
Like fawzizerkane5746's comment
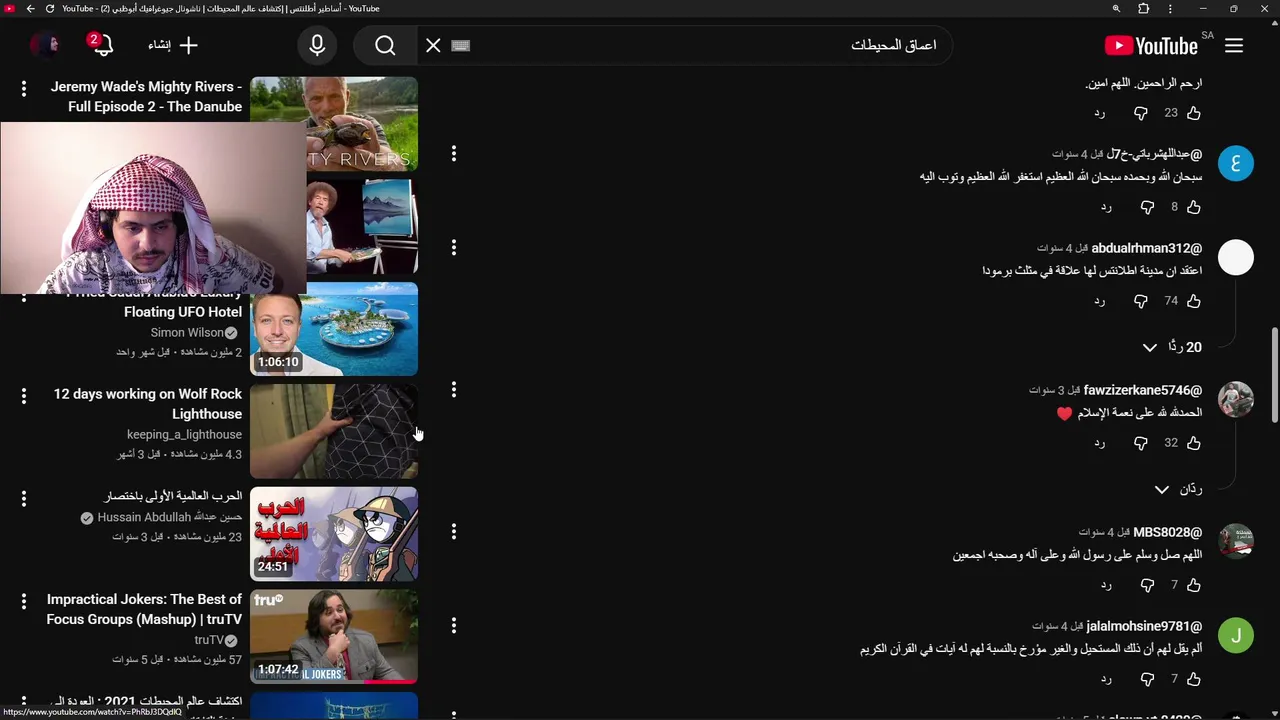[1193, 443]
